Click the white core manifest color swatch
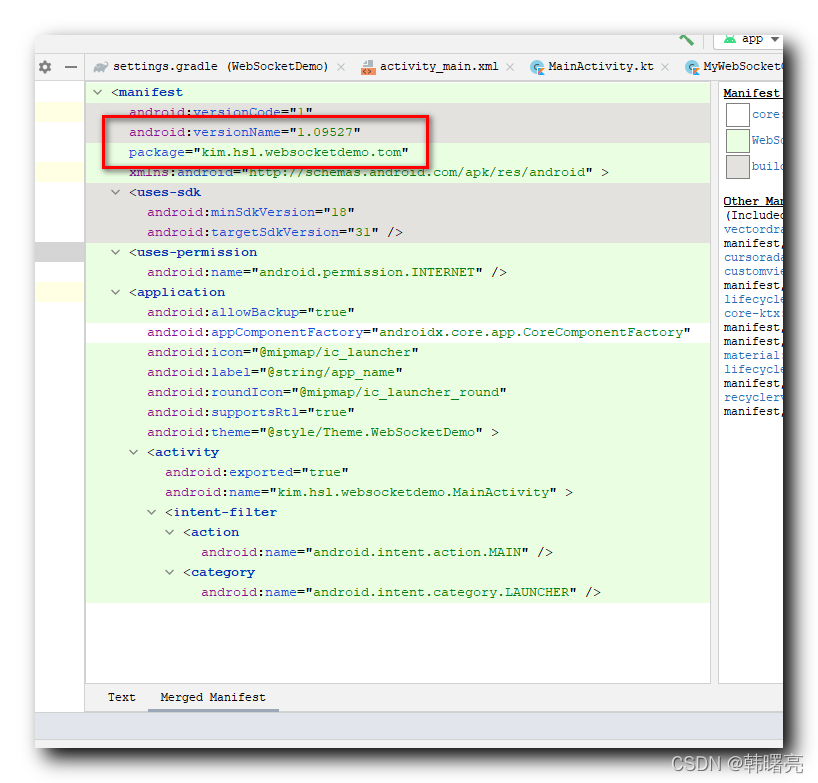Screen dimensions: 818x783 (738, 115)
